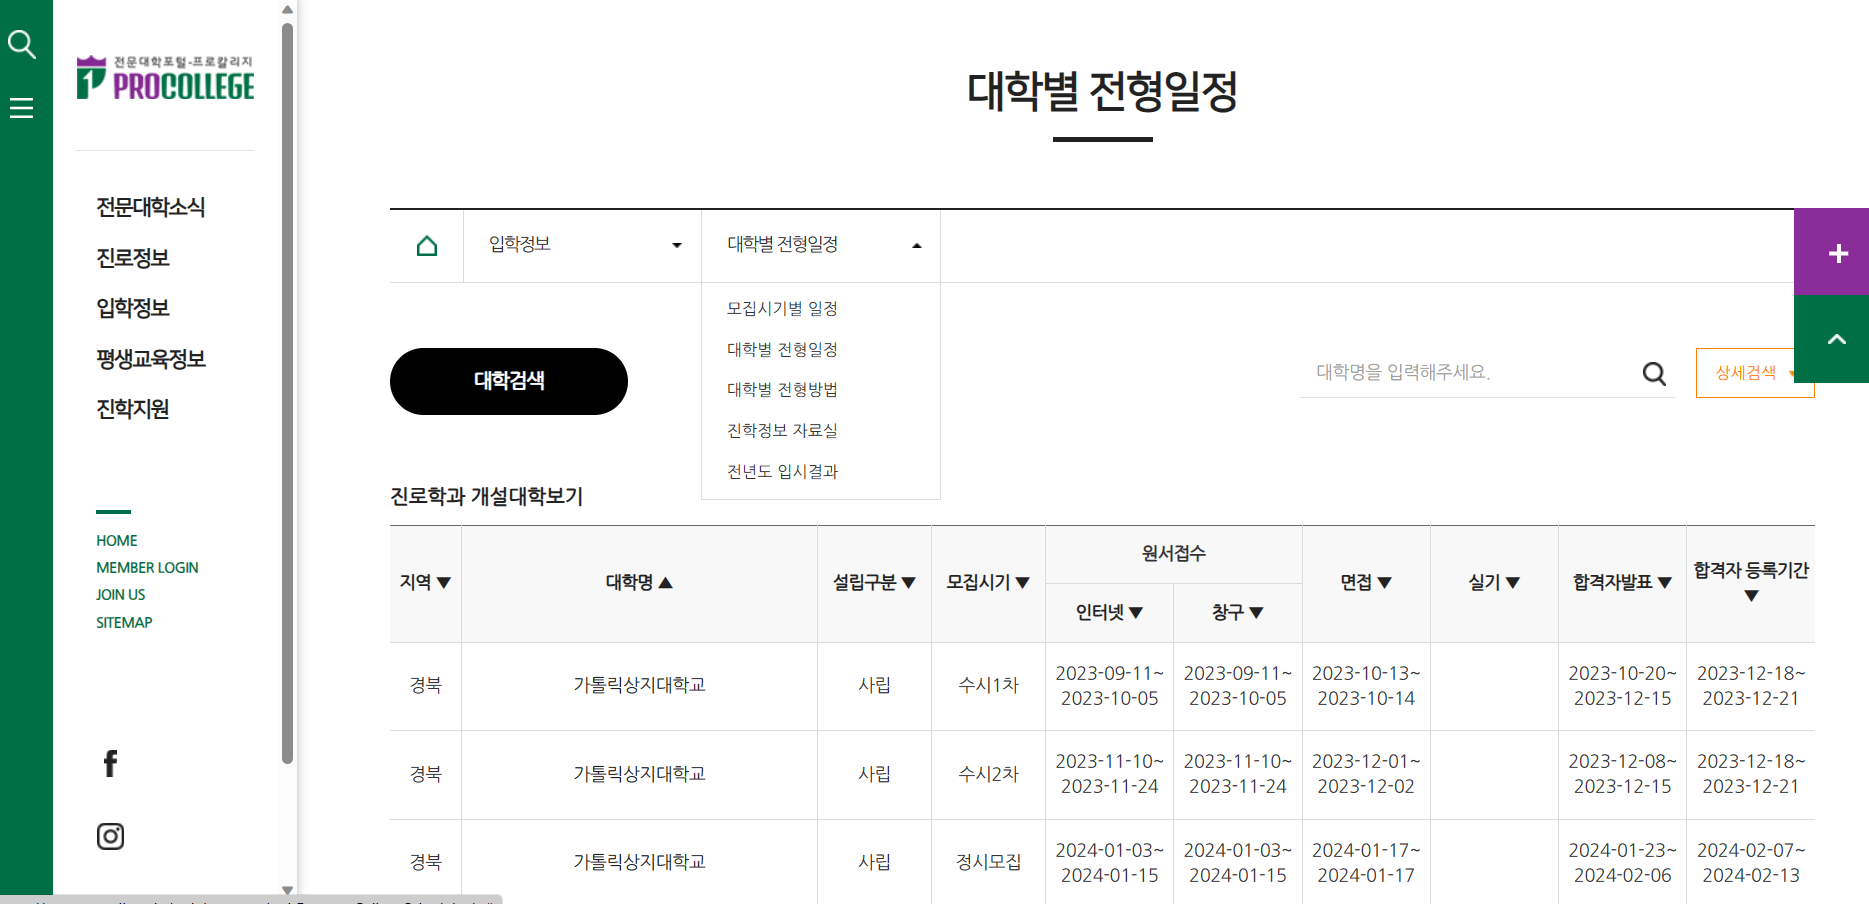Click 2024-01-23~2024-02-06 result announcement cell

(x=1622, y=862)
